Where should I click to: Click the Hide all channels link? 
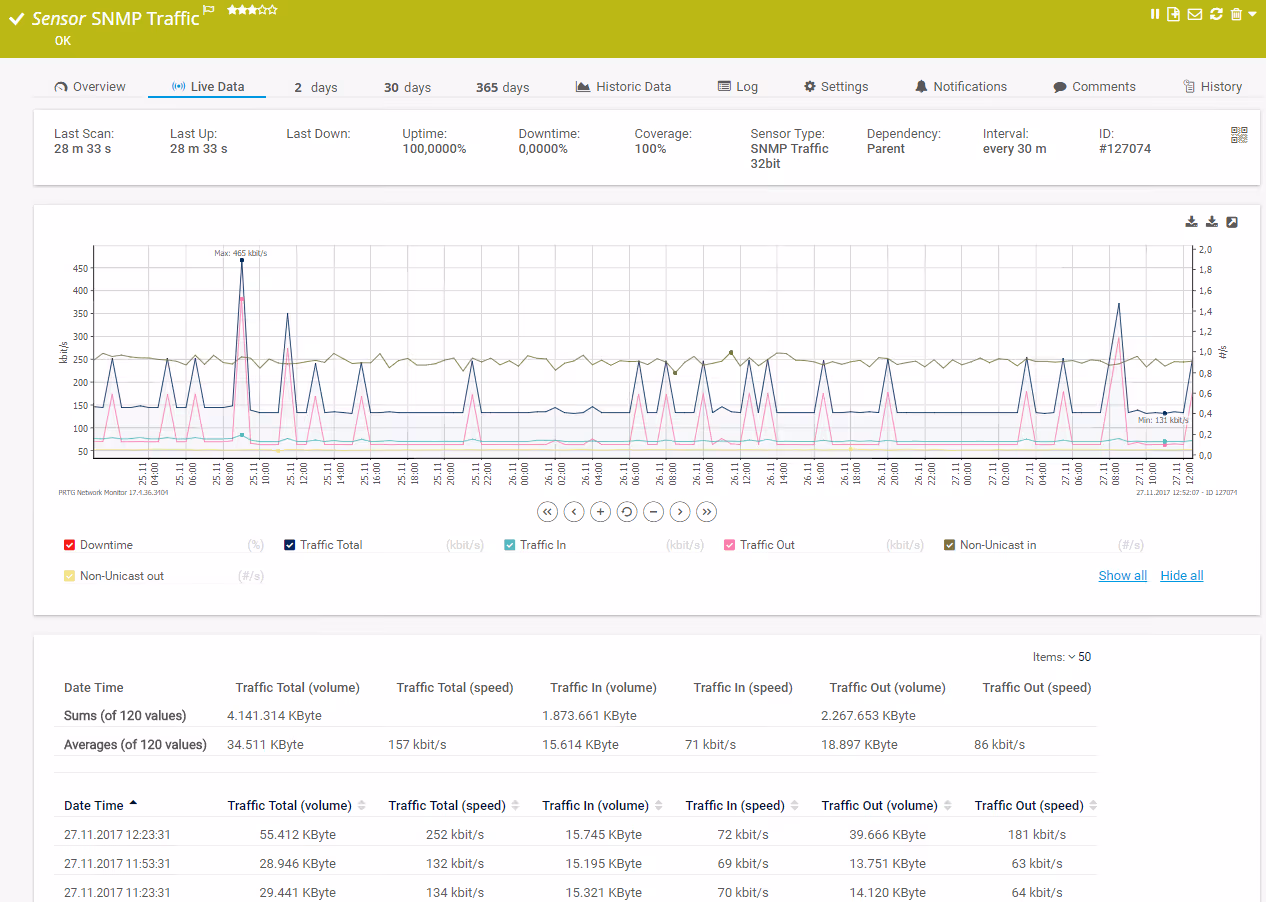(x=1181, y=575)
